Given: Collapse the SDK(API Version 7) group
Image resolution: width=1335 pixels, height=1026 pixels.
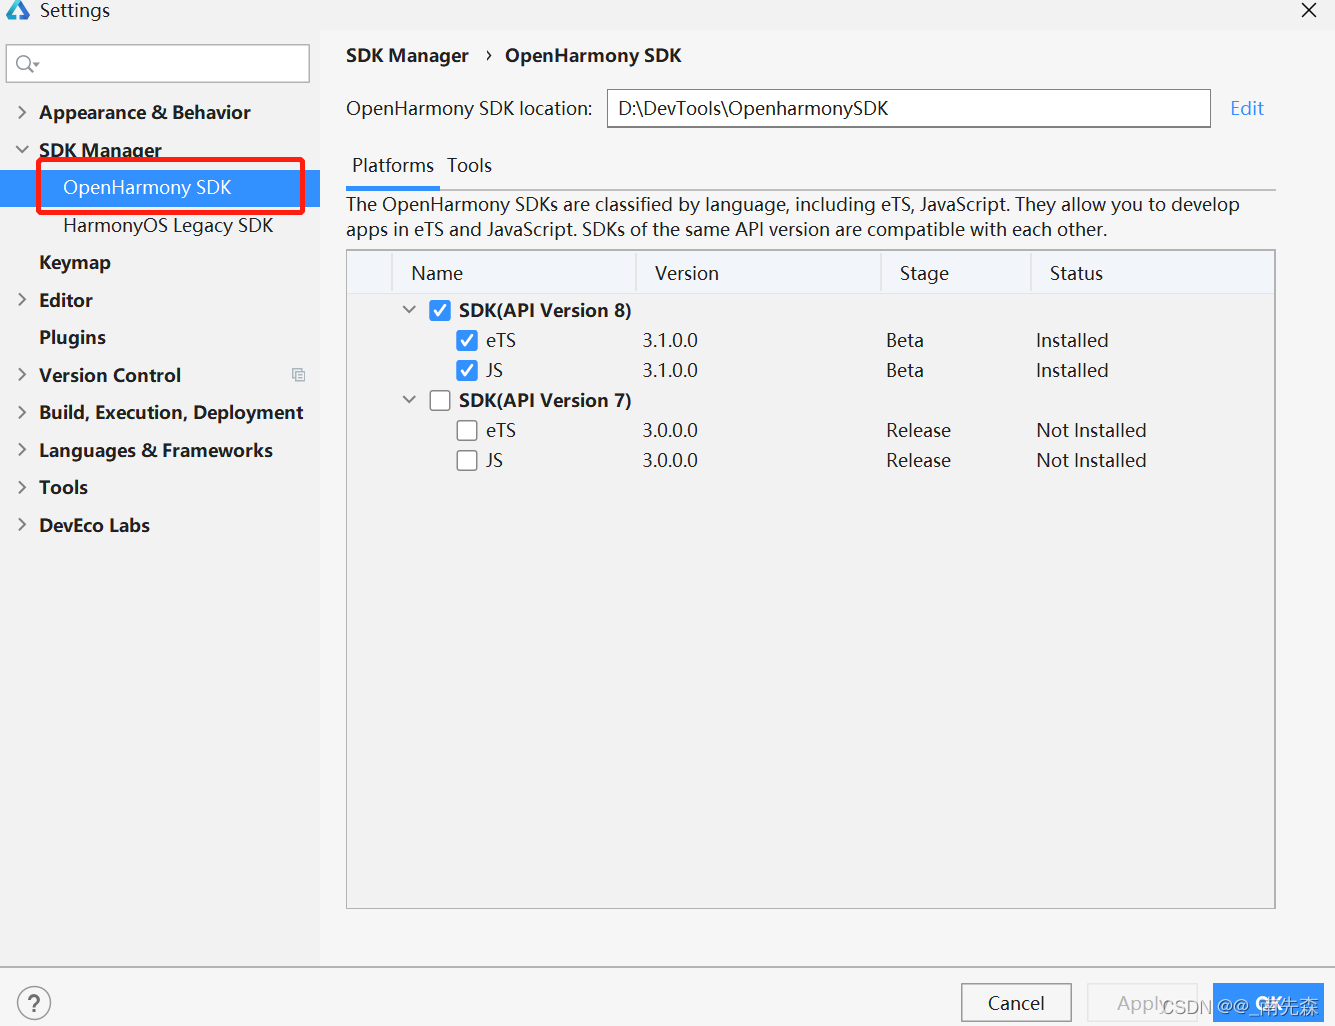Looking at the screenshot, I should coord(409,400).
